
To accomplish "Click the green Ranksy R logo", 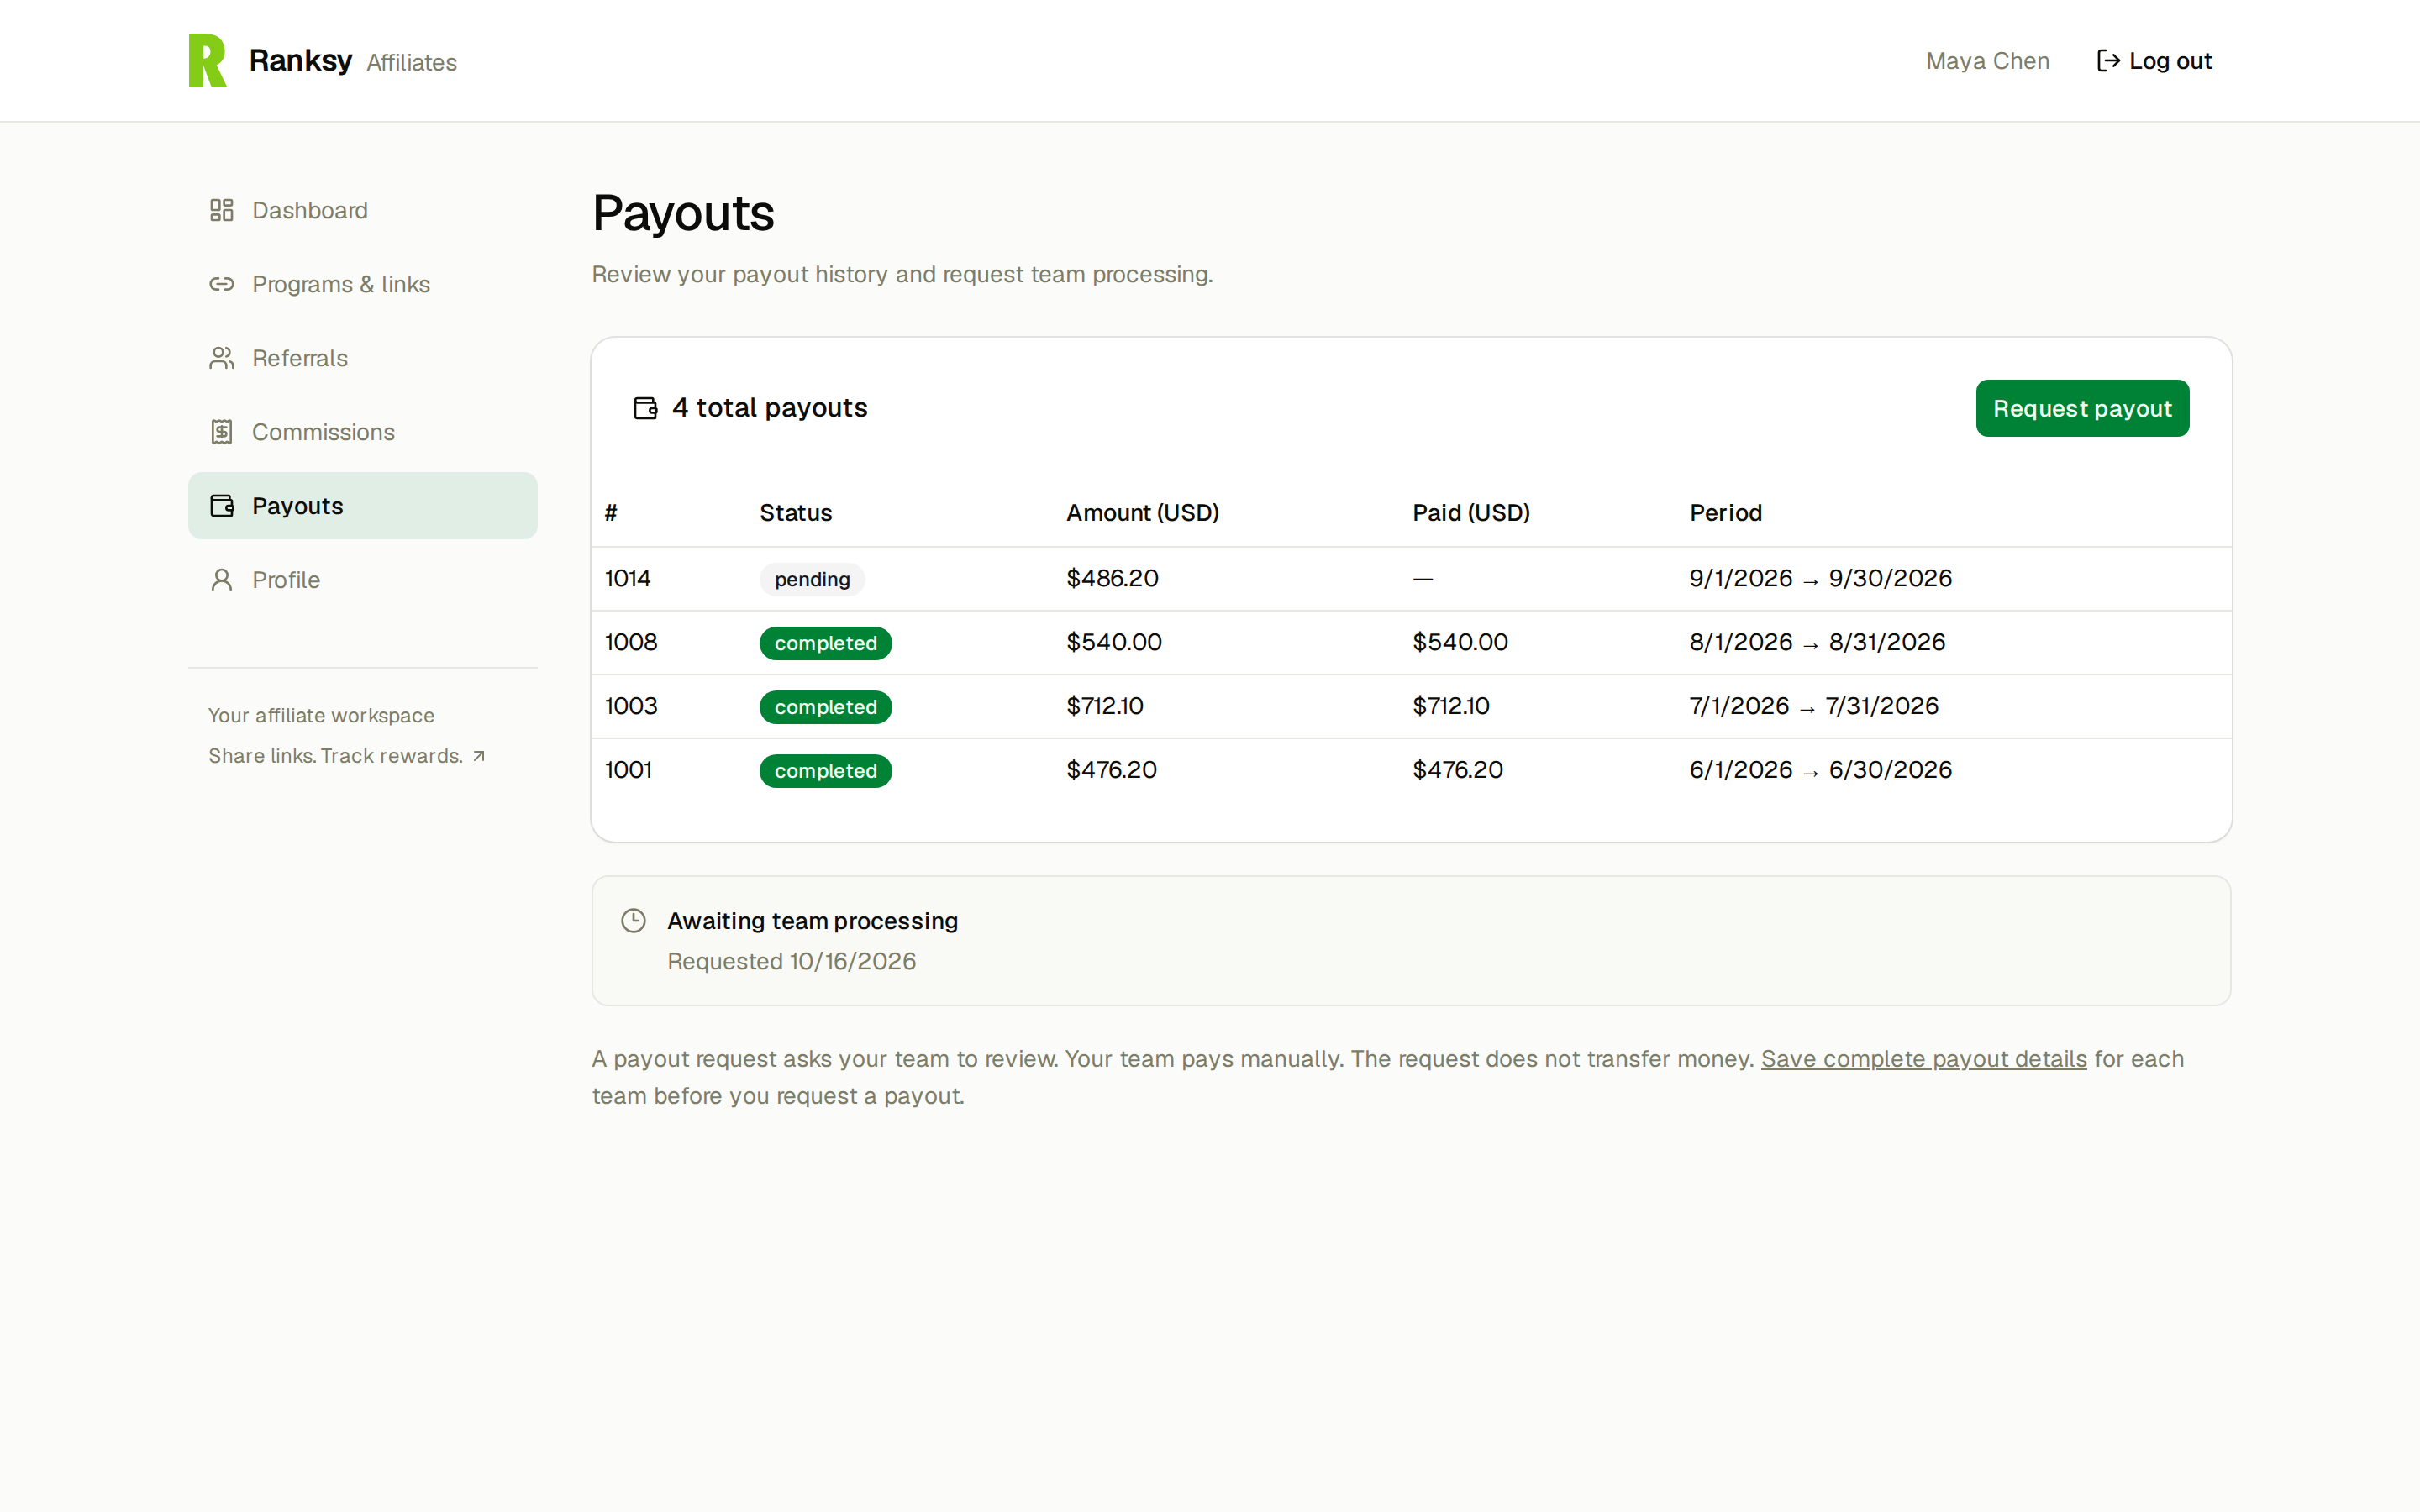I will (x=208, y=61).
